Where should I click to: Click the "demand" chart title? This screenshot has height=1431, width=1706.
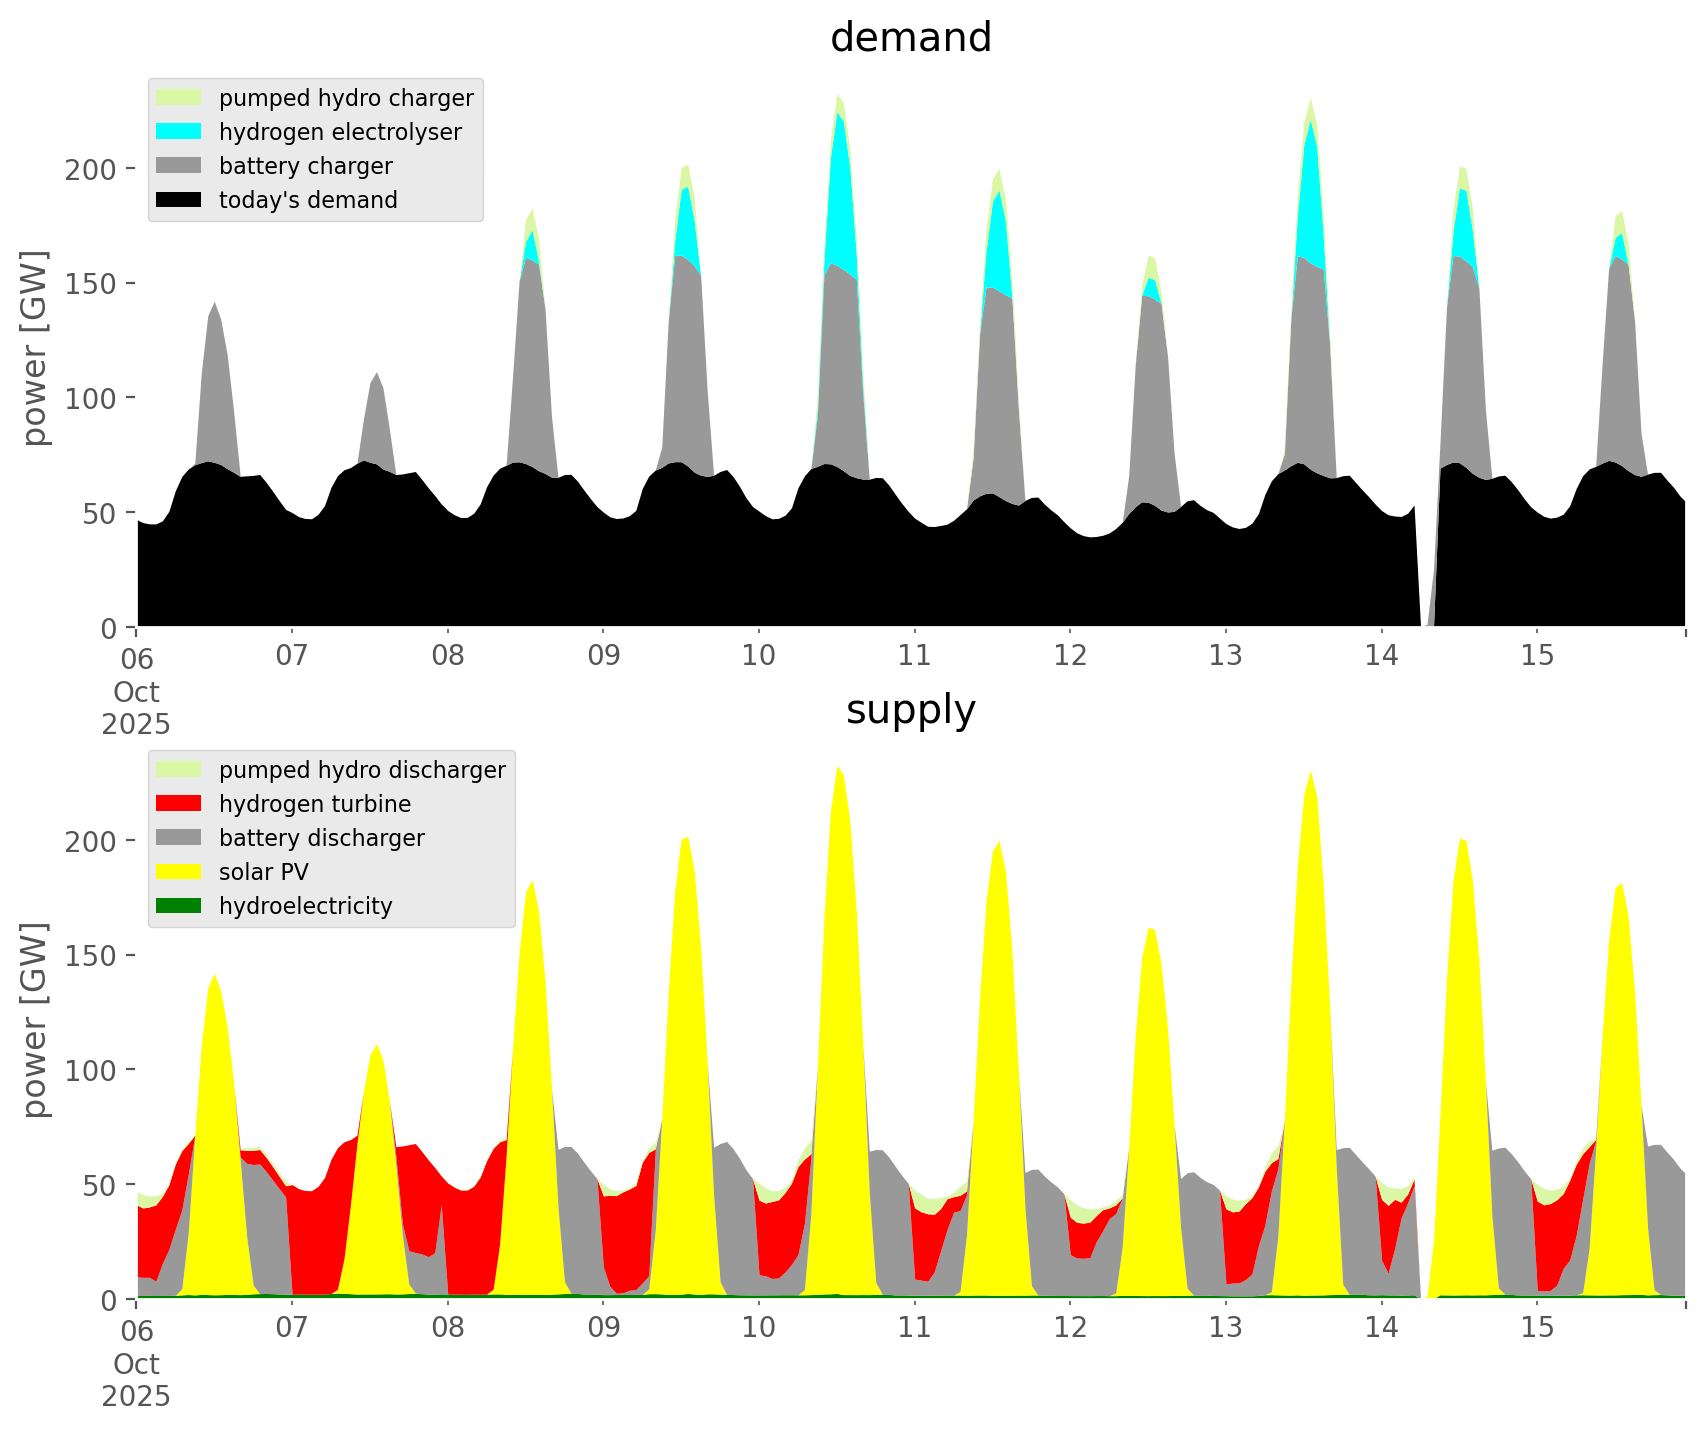pyautogui.click(x=910, y=38)
